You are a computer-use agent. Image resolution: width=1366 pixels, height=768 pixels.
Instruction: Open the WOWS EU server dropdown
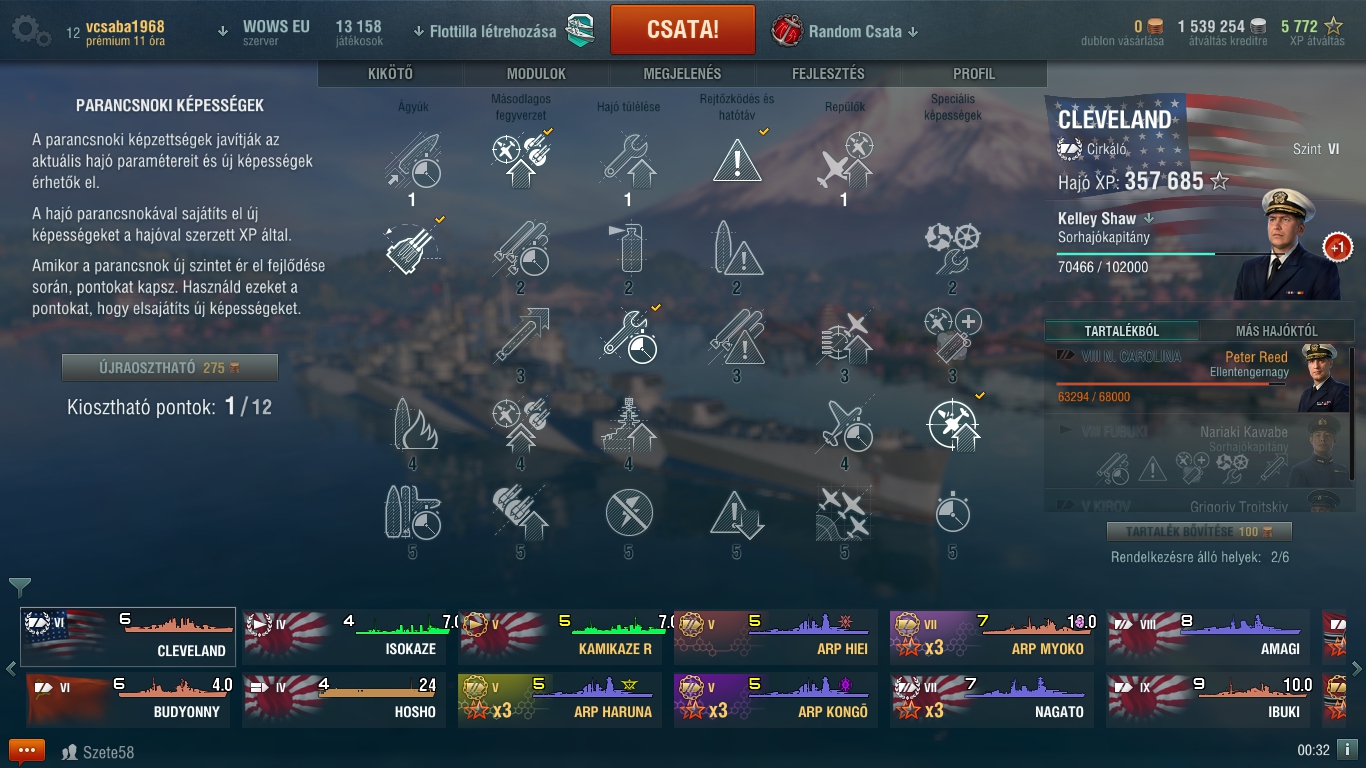click(265, 32)
